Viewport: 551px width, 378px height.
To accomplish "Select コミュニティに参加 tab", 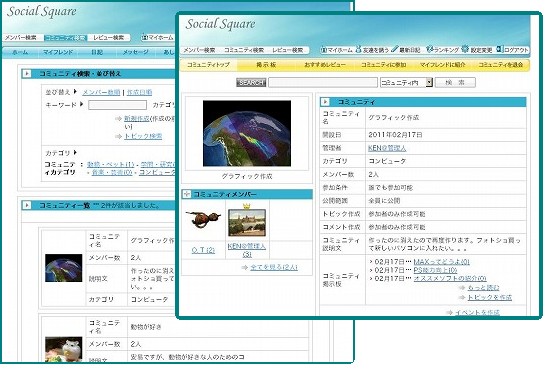I will 383,65.
